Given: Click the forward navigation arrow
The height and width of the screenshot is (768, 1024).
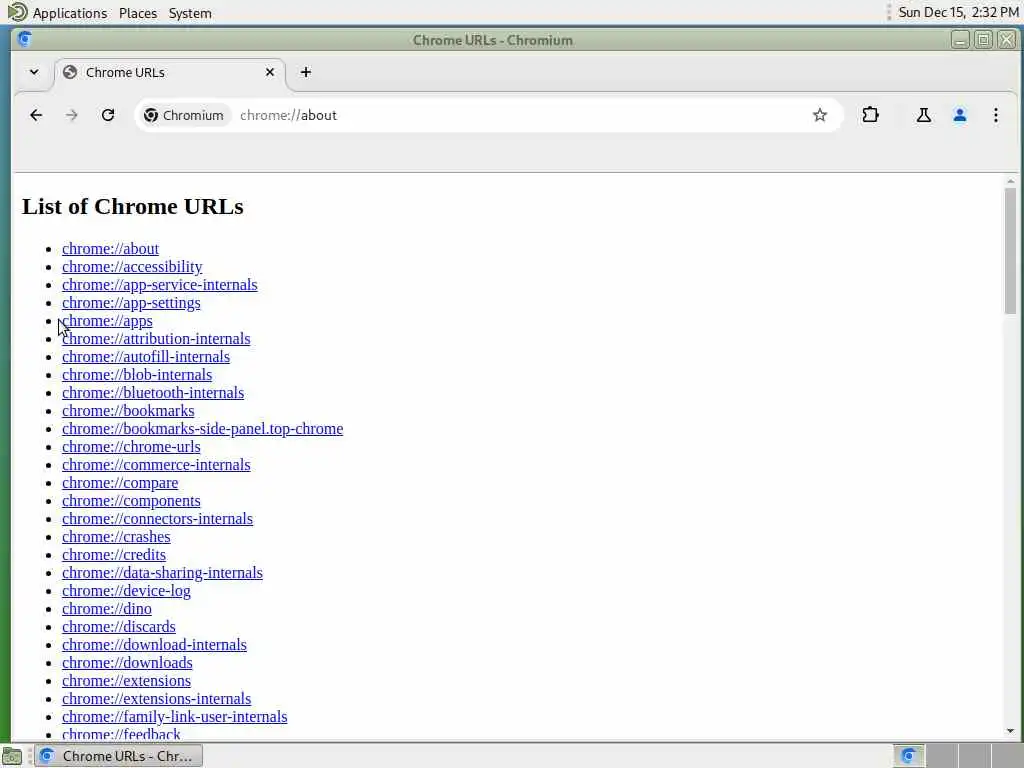Looking at the screenshot, I should coord(72,116).
